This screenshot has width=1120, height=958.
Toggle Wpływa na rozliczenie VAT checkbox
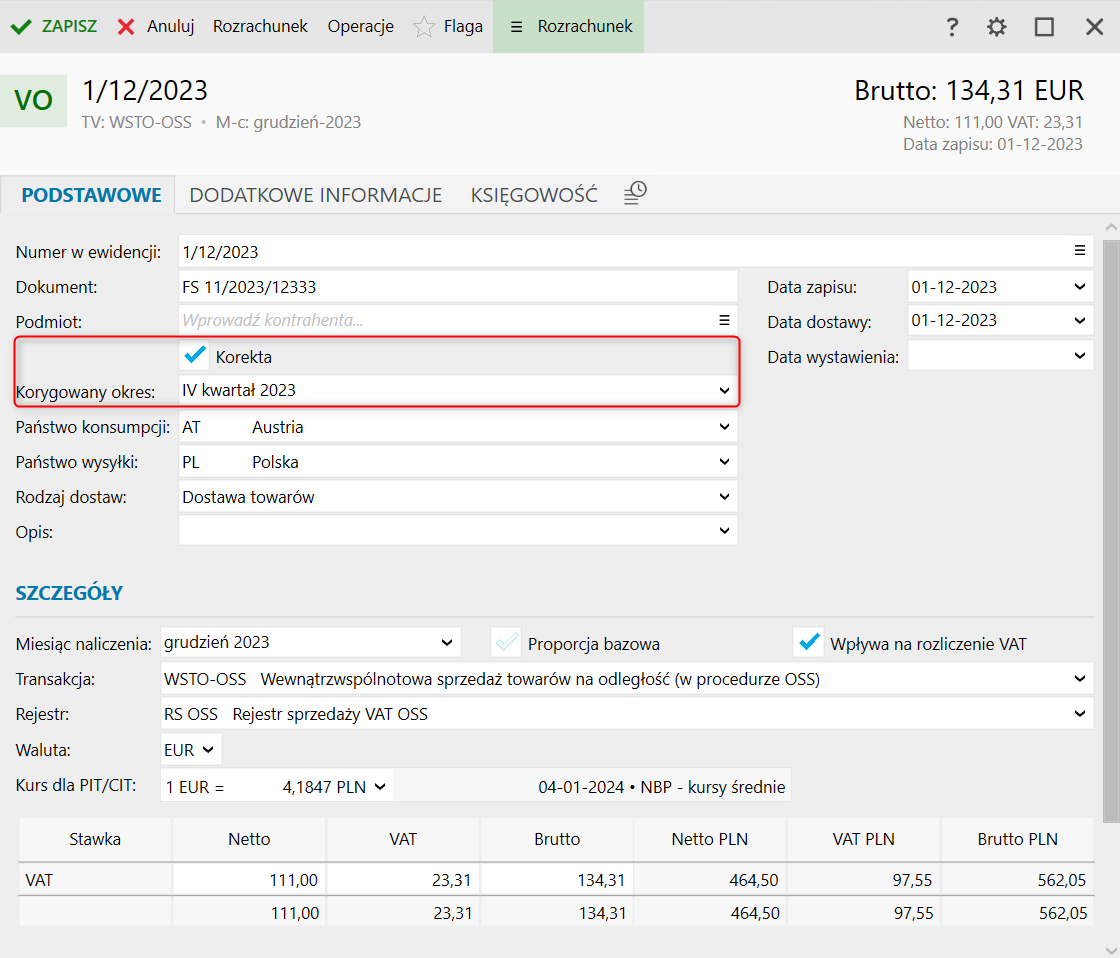808,642
